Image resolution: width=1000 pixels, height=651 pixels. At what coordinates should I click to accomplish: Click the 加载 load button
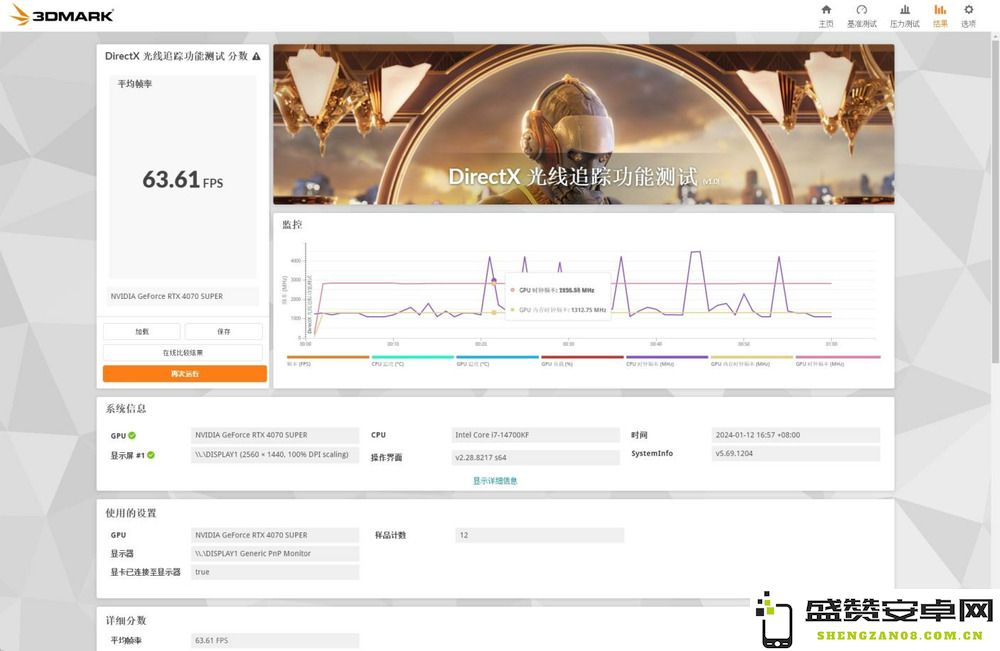click(142, 332)
